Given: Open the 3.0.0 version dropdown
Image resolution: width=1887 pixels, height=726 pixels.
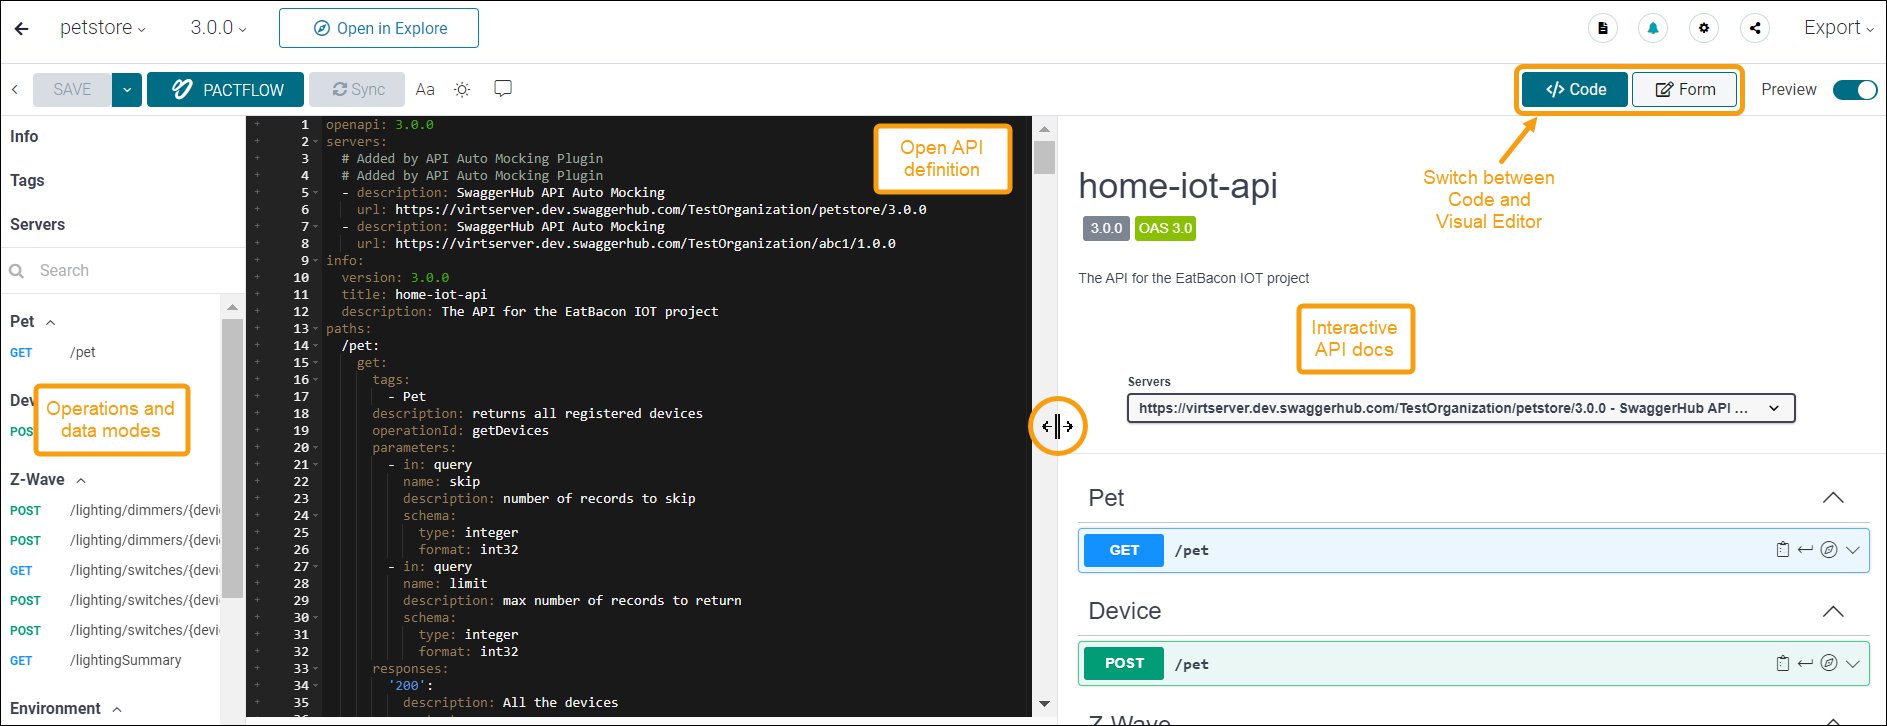Looking at the screenshot, I should click(219, 28).
